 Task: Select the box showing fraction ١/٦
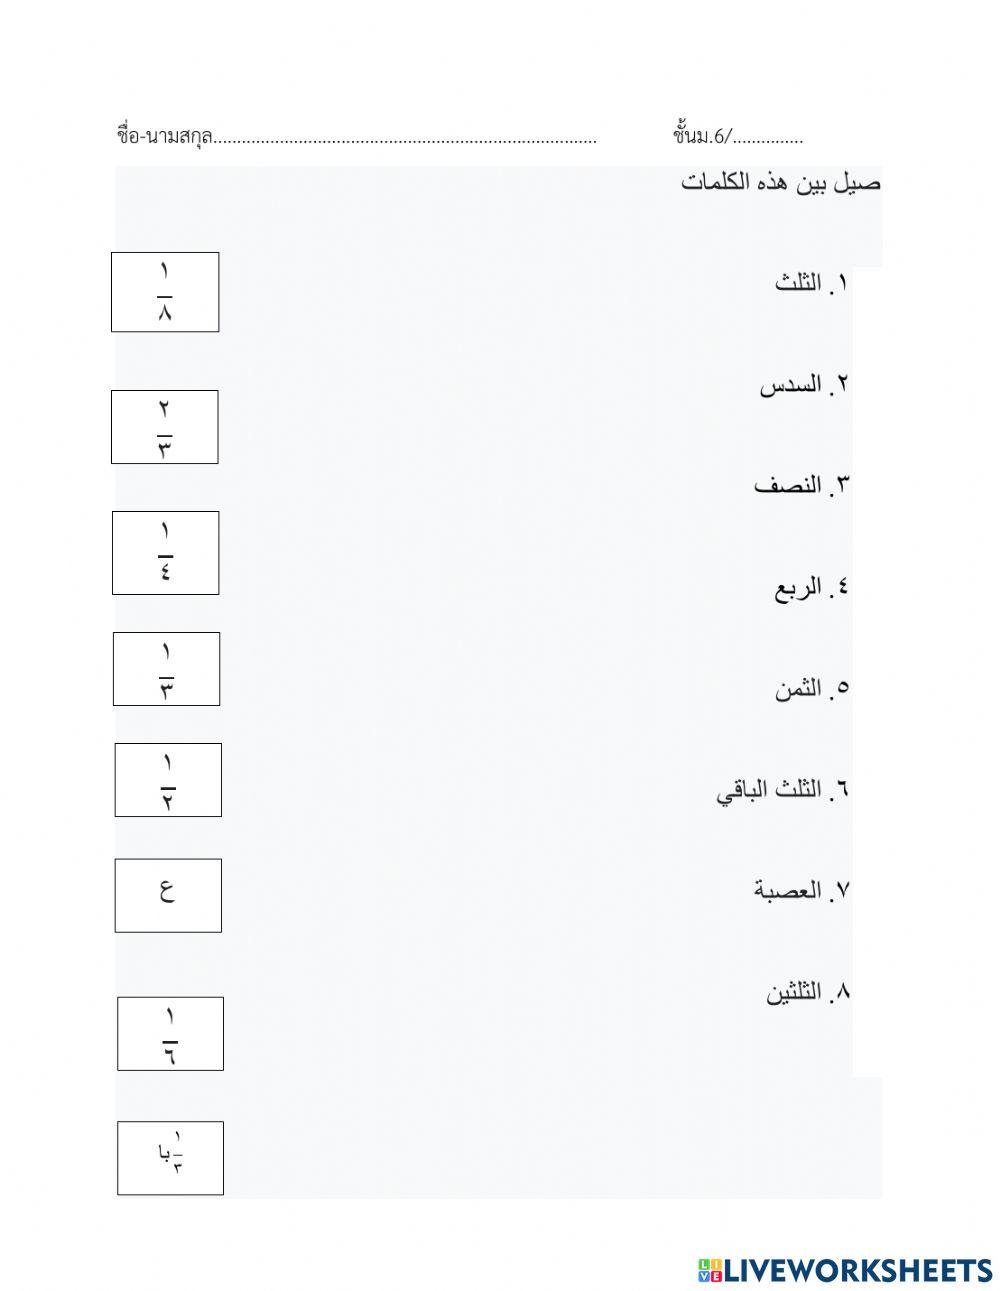pos(170,1034)
